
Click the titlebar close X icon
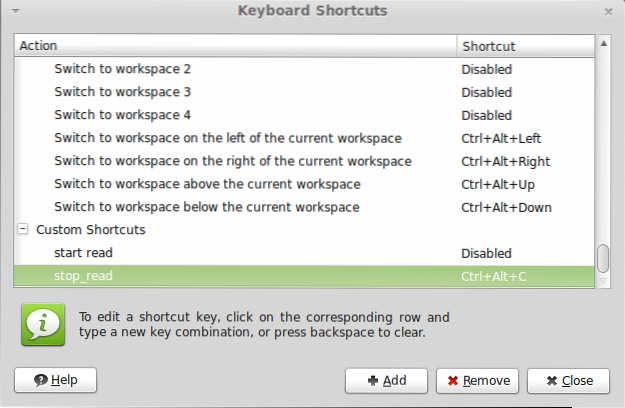tap(609, 12)
